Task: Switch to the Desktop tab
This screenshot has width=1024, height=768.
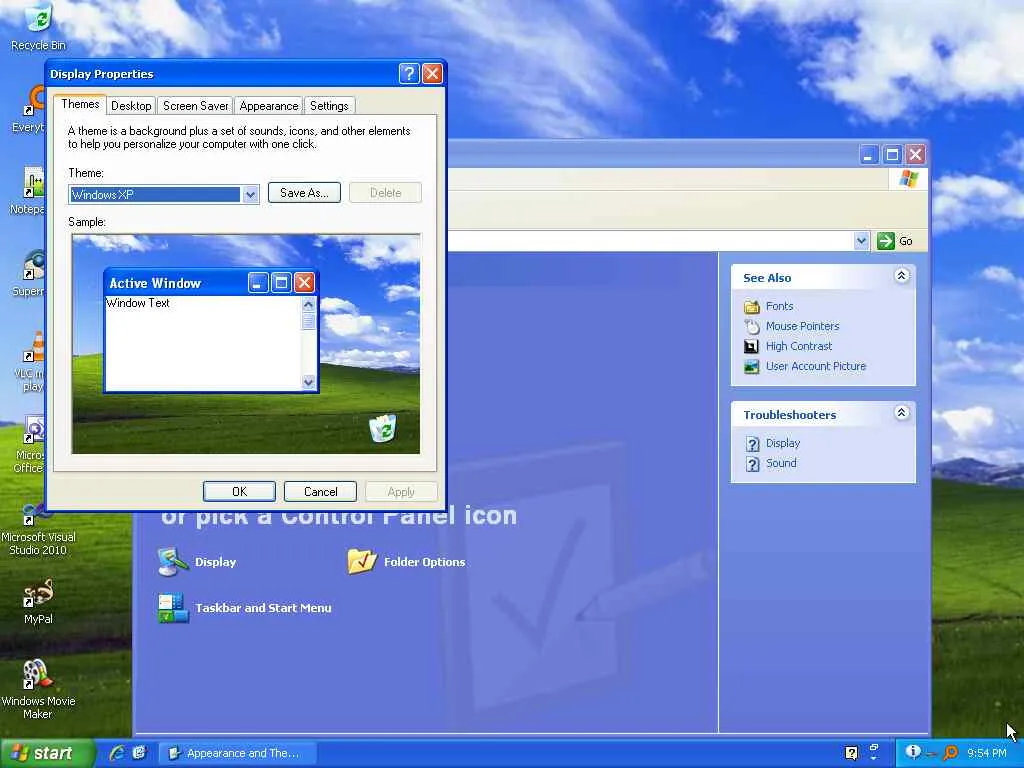Action: coord(131,106)
